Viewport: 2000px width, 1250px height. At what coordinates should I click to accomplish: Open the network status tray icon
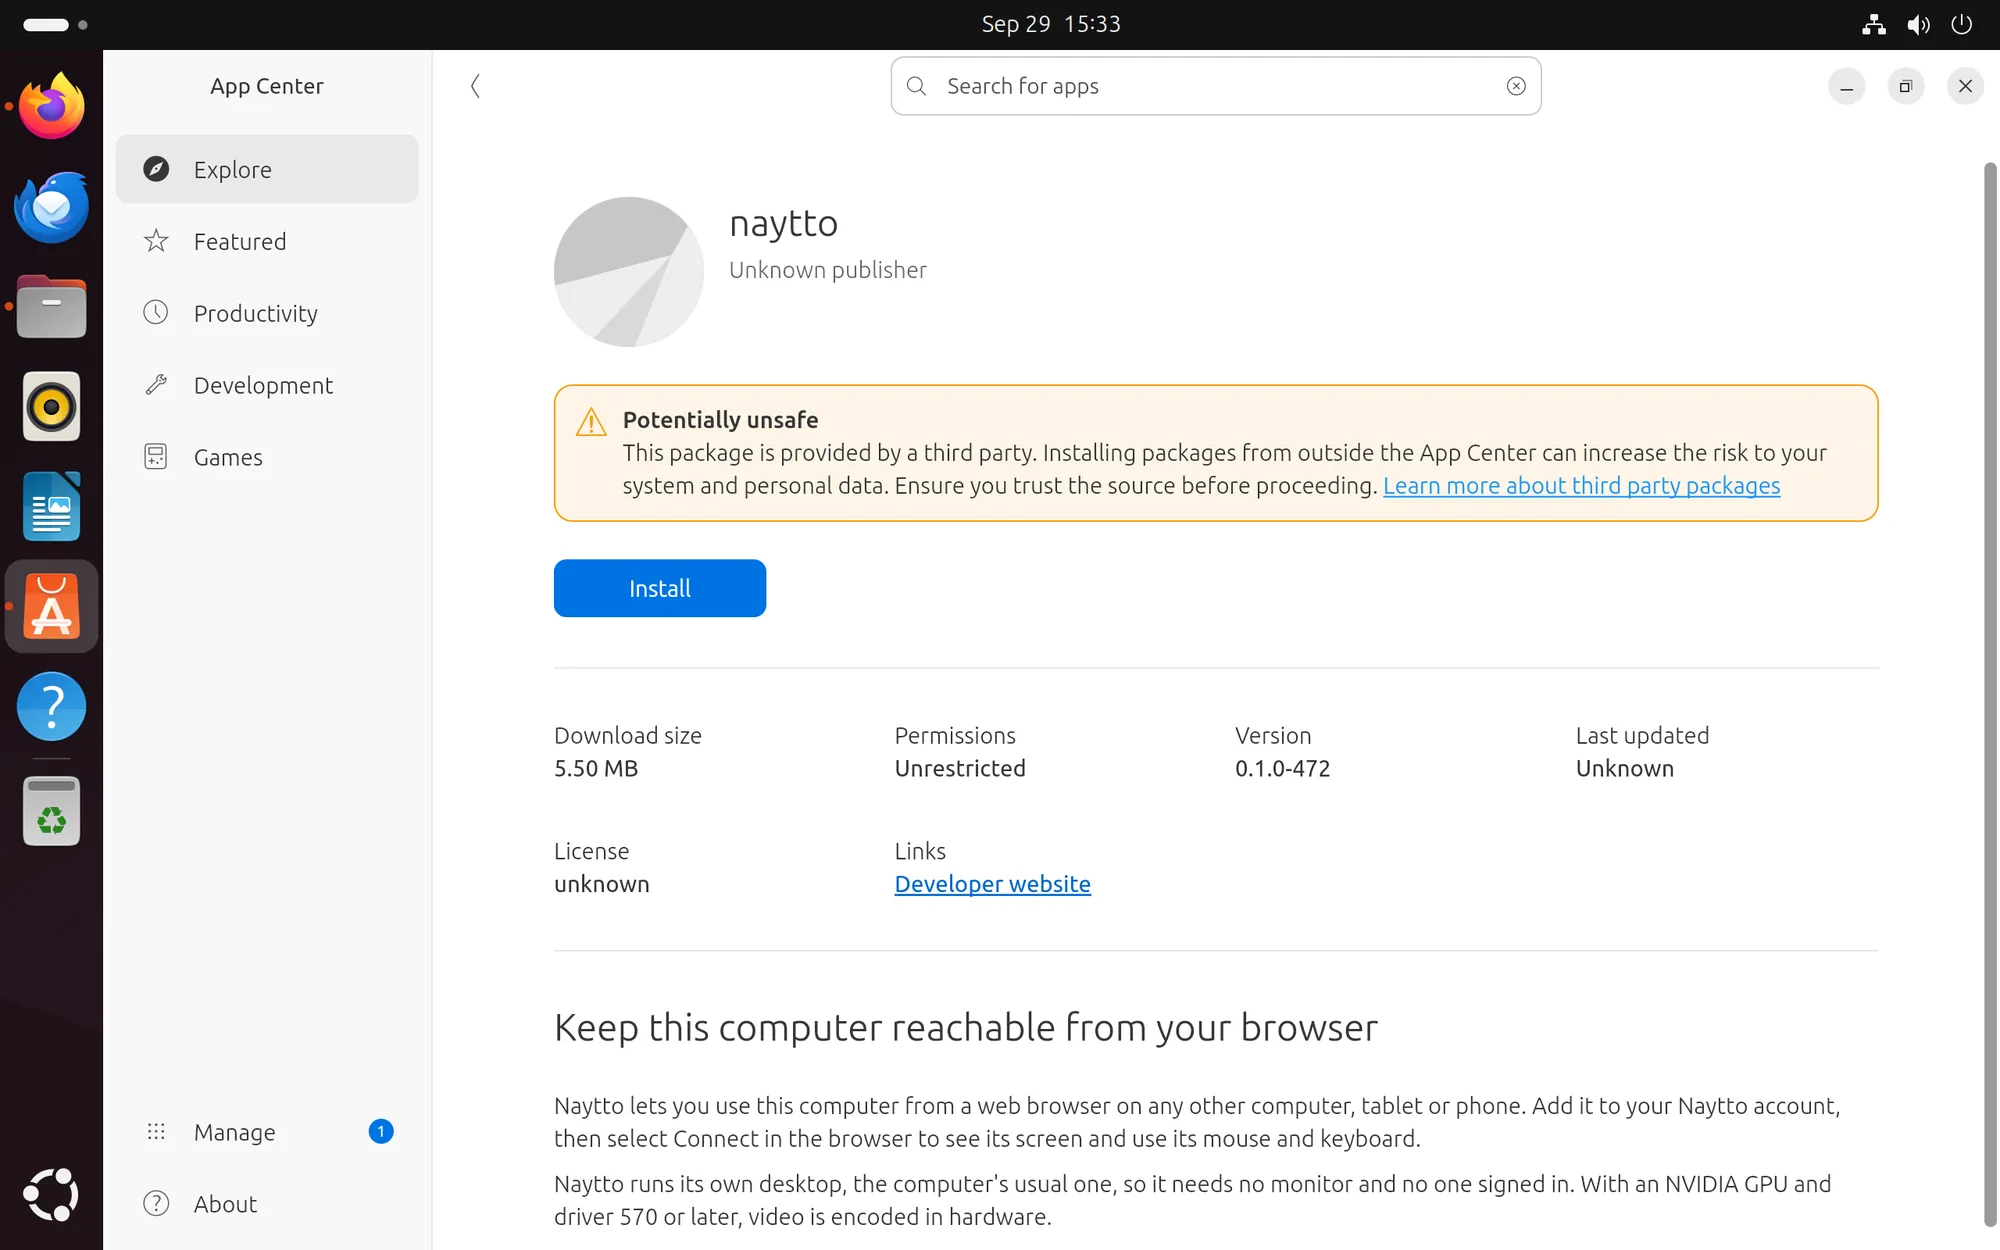point(1874,24)
